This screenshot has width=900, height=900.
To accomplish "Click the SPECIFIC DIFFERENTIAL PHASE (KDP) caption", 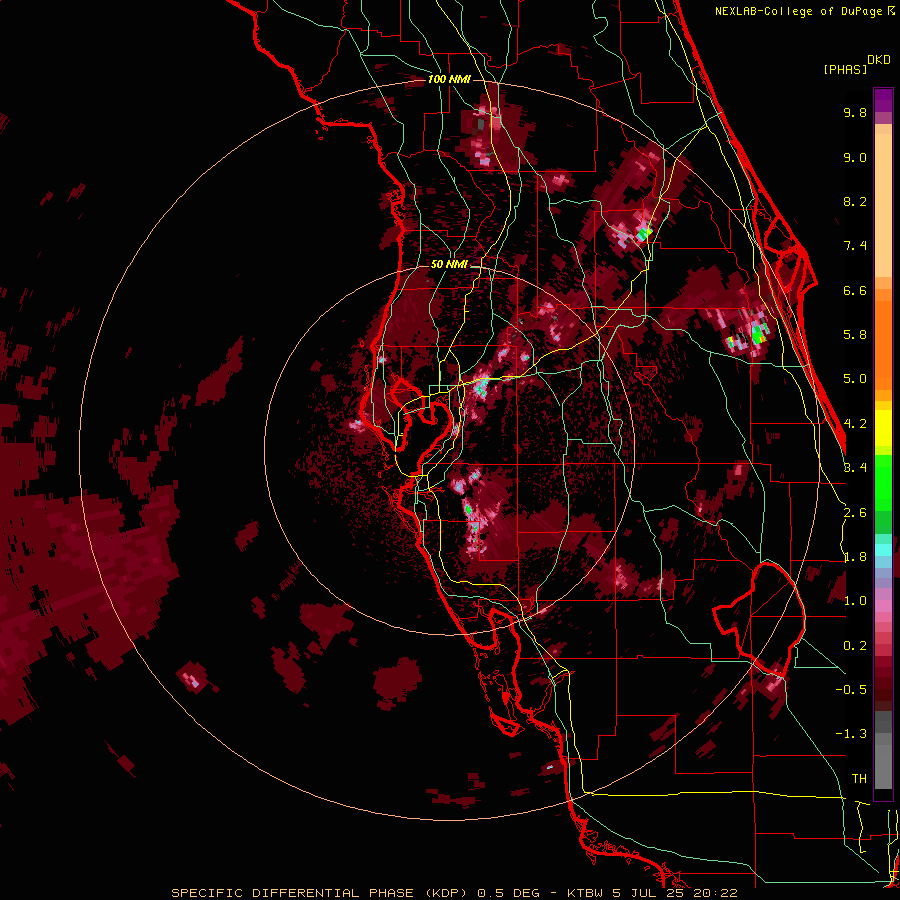I will [320, 893].
